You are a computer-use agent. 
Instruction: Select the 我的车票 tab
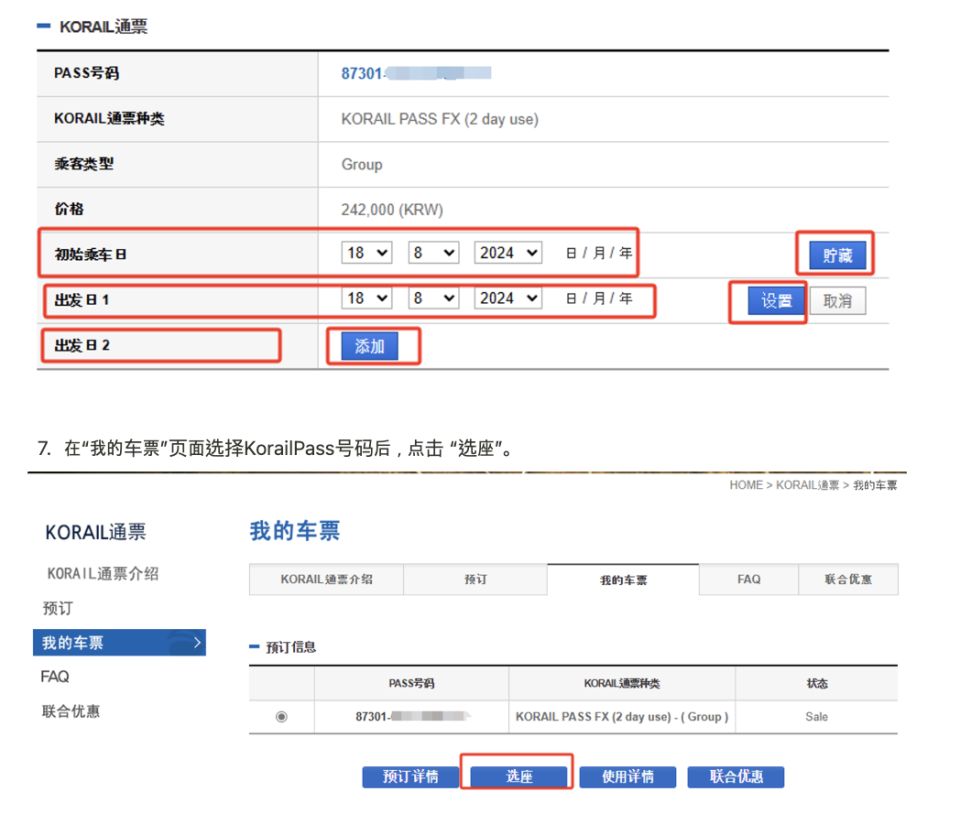click(623, 579)
